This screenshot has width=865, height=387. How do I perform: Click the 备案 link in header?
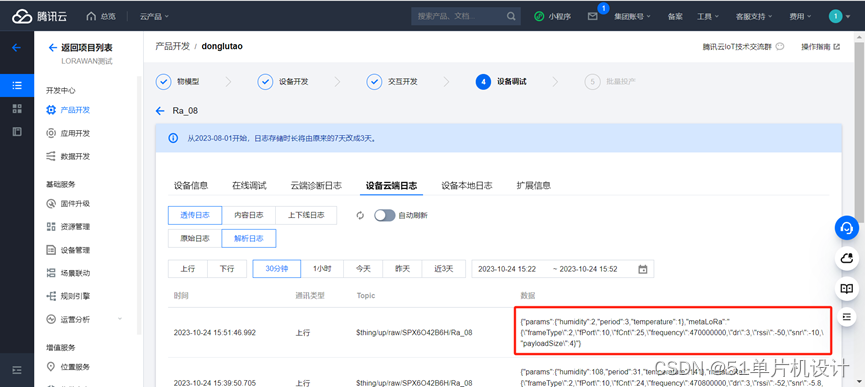[x=675, y=17]
